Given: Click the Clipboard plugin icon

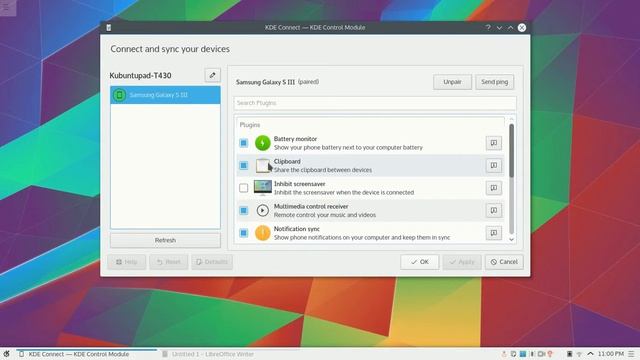Looking at the screenshot, I should point(262,165).
